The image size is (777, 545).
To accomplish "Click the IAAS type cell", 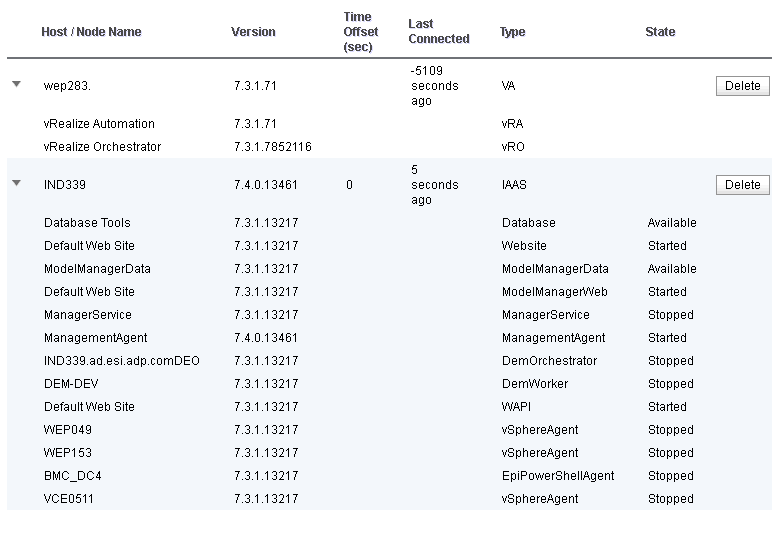I will pos(514,185).
